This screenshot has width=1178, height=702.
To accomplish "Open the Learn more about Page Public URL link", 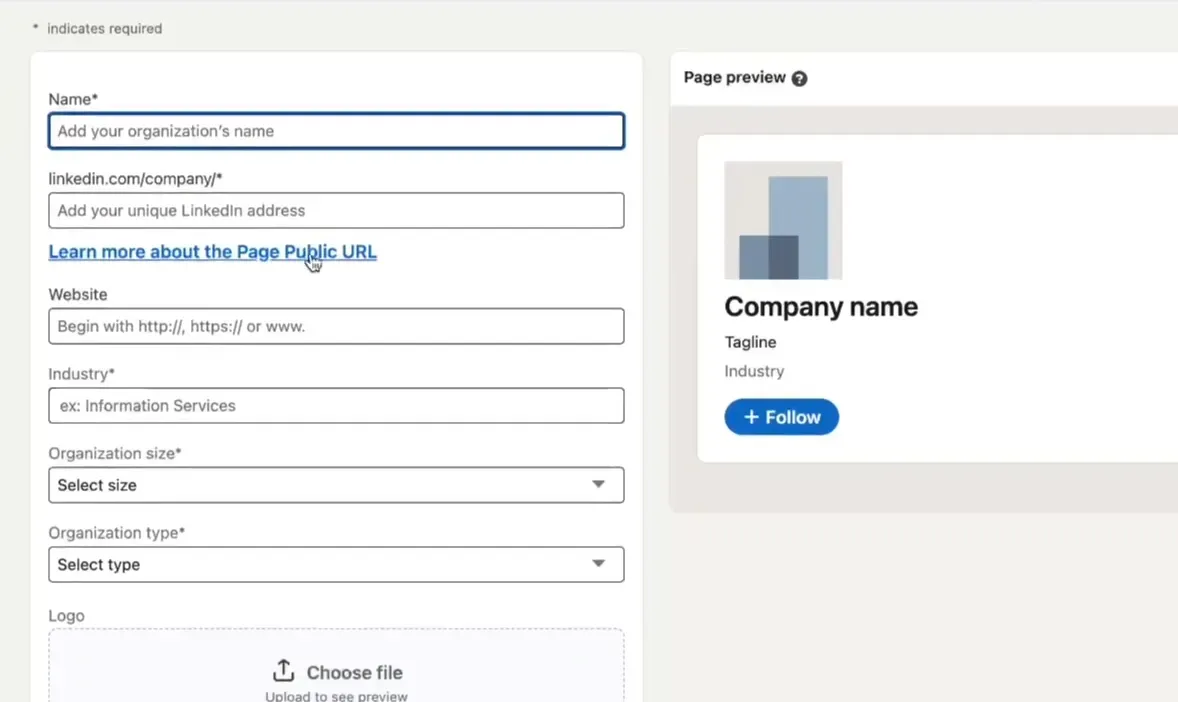I will click(x=212, y=252).
